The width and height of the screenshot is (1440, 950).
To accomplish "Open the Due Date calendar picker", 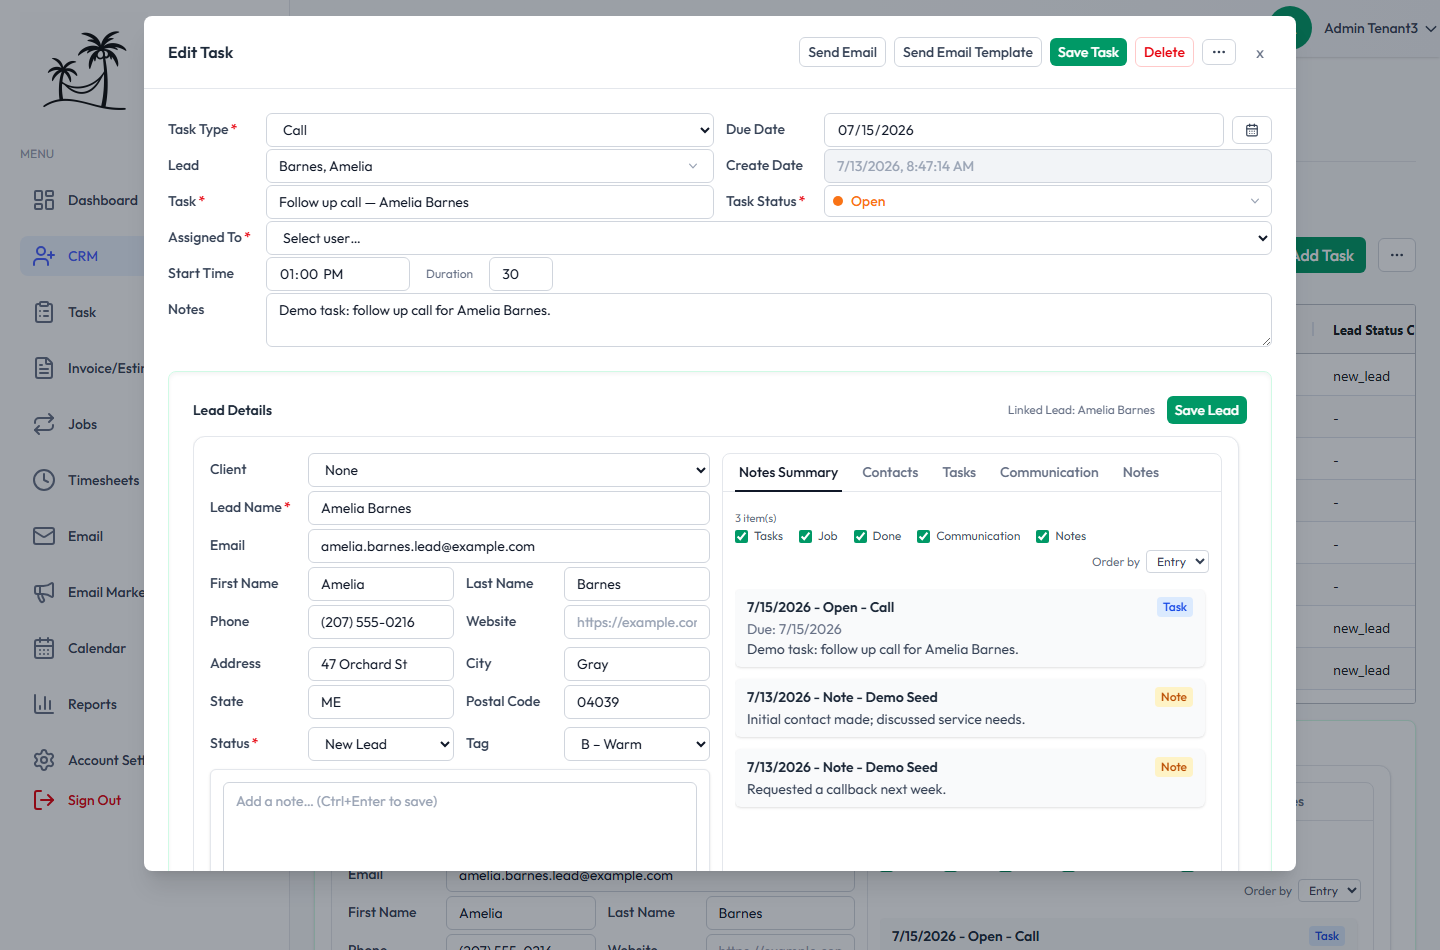I will 1252,130.
